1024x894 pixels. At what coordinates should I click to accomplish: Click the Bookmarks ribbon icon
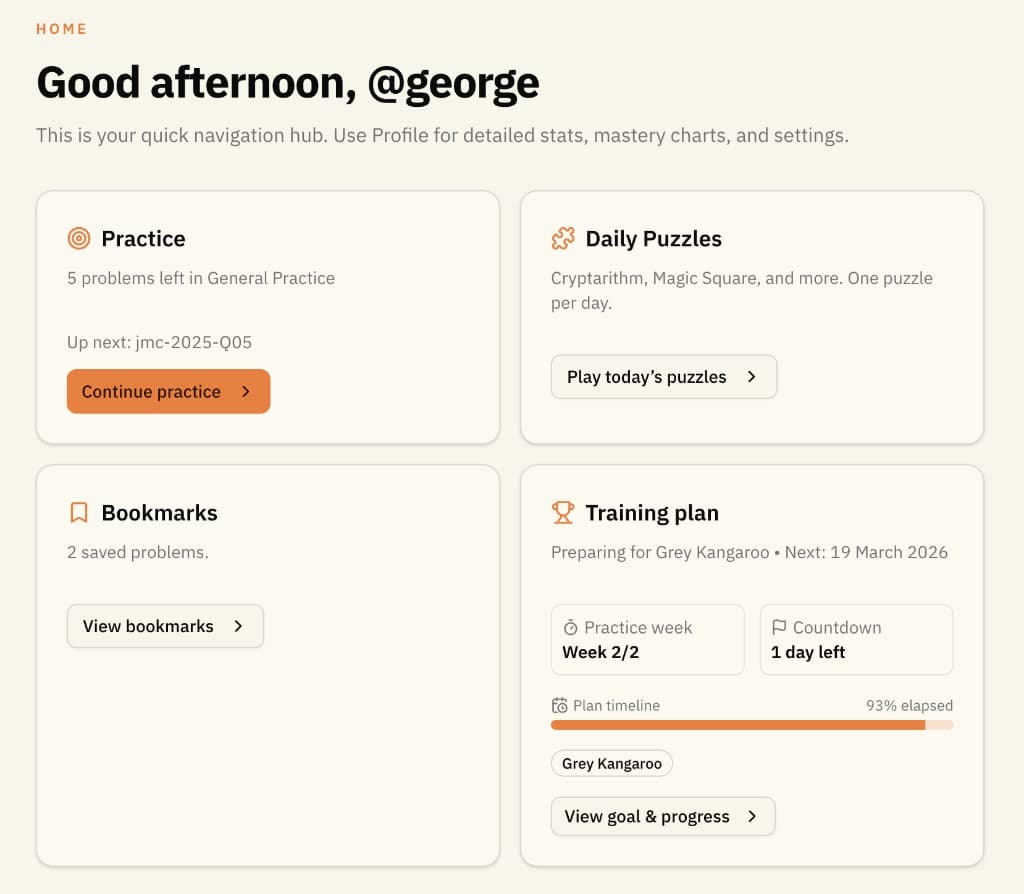coord(78,512)
